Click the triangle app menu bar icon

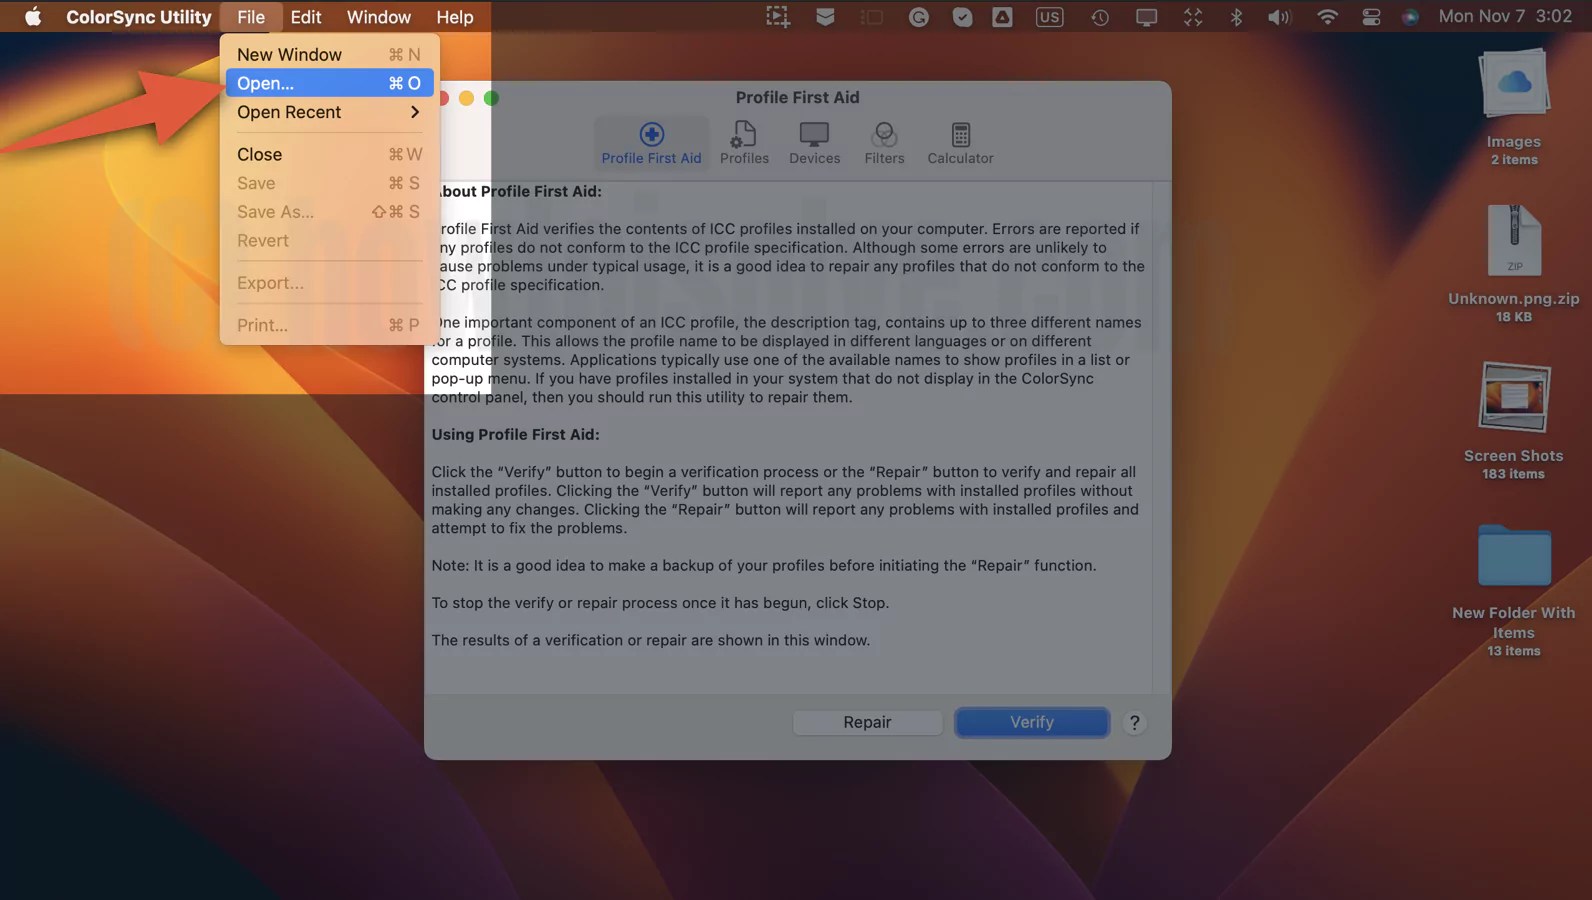point(1002,16)
